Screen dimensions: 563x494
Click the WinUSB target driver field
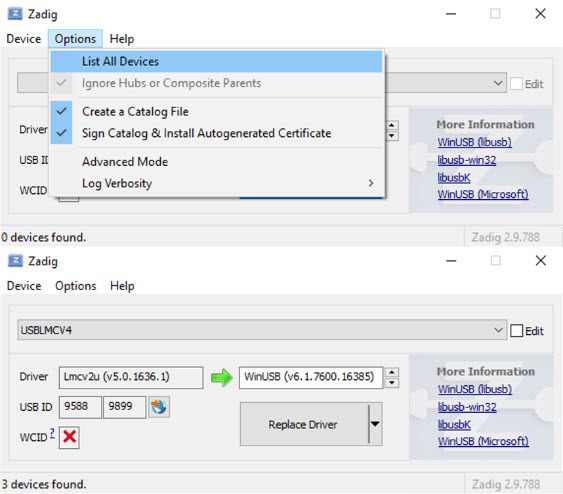click(x=311, y=377)
